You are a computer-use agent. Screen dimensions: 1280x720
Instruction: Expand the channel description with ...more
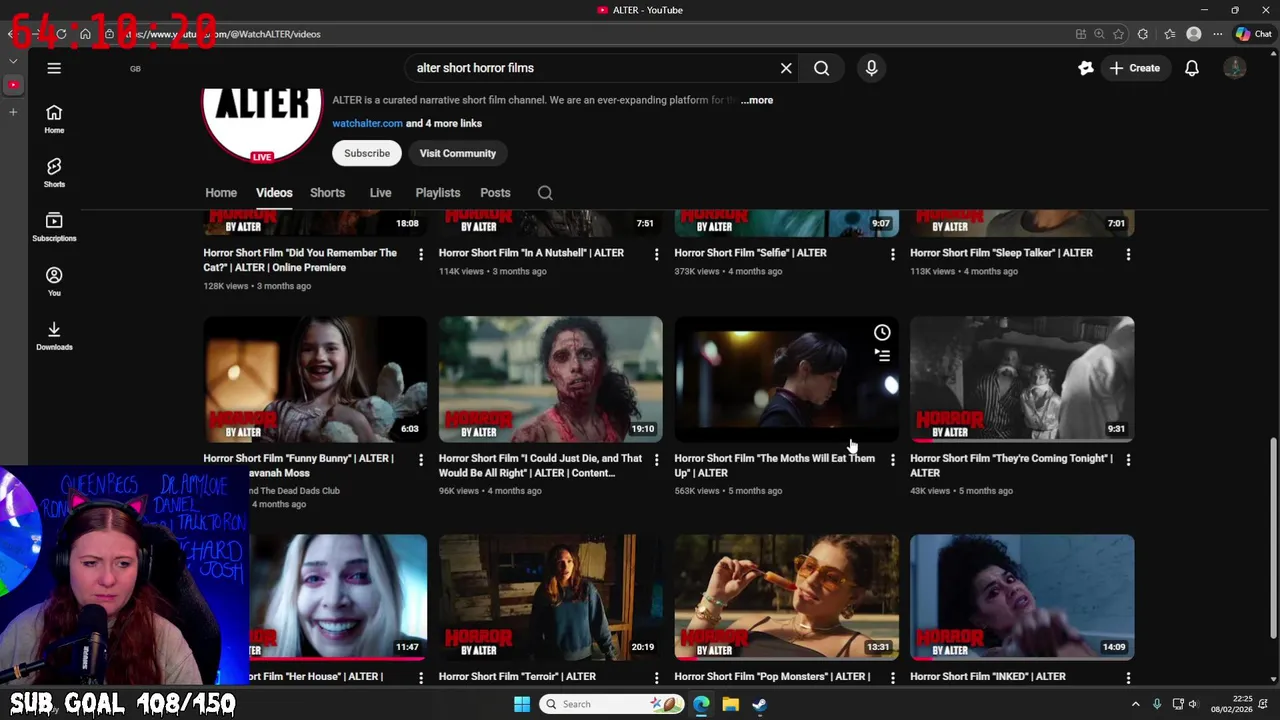point(757,100)
